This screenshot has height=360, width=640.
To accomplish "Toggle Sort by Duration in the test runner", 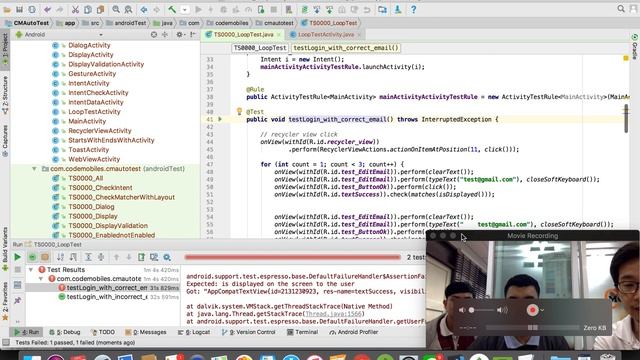I will coord(73,257).
